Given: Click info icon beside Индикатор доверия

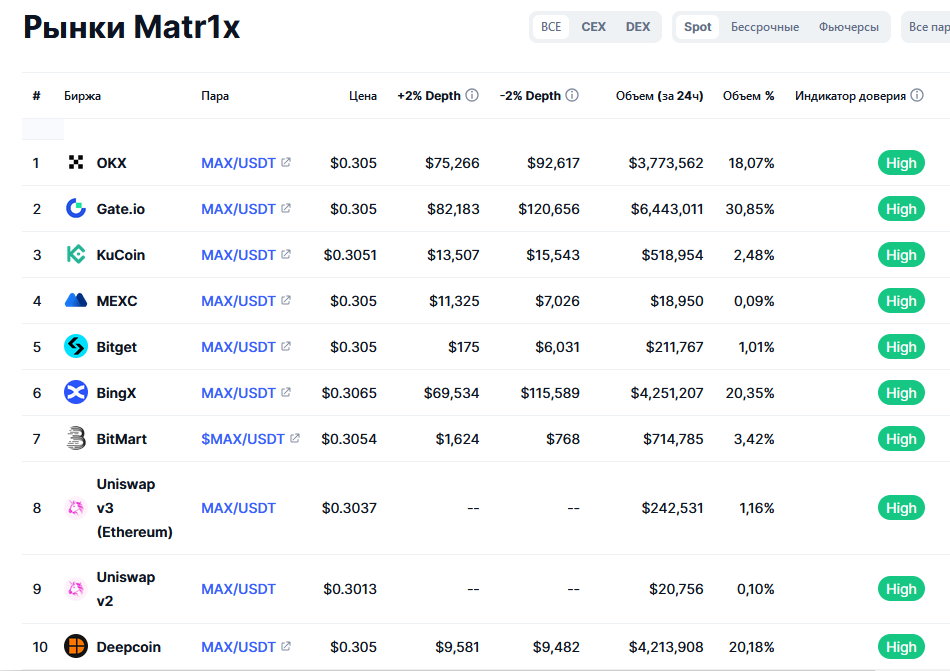Looking at the screenshot, I should [917, 96].
